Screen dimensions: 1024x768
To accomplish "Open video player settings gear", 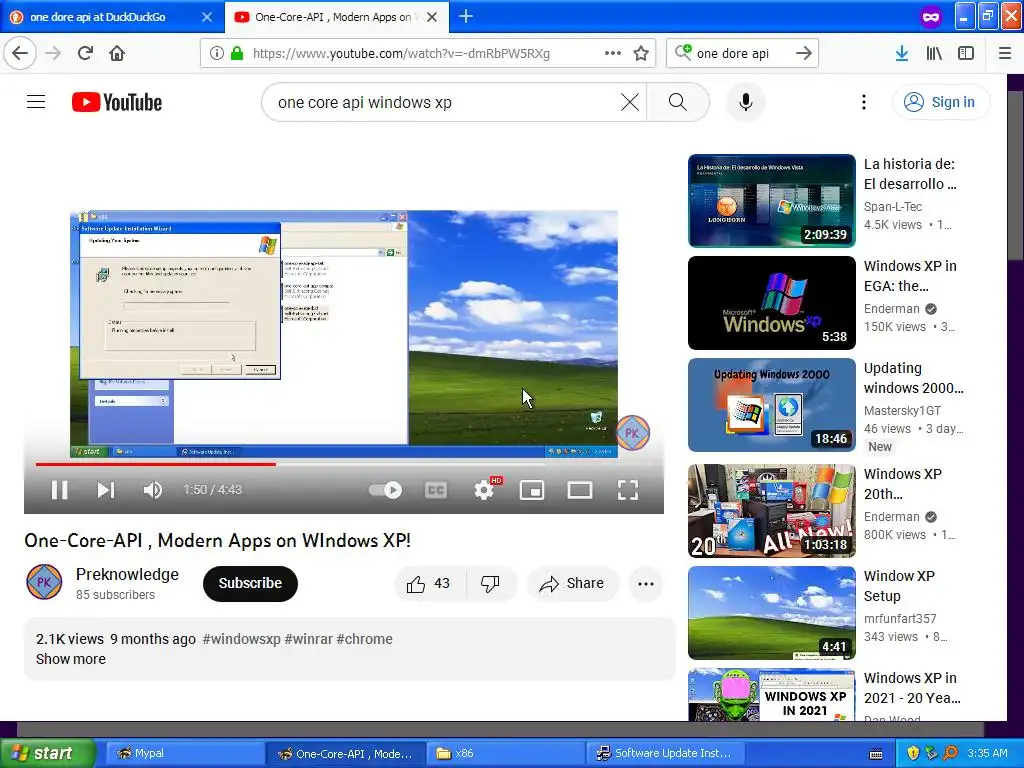I will click(485, 490).
